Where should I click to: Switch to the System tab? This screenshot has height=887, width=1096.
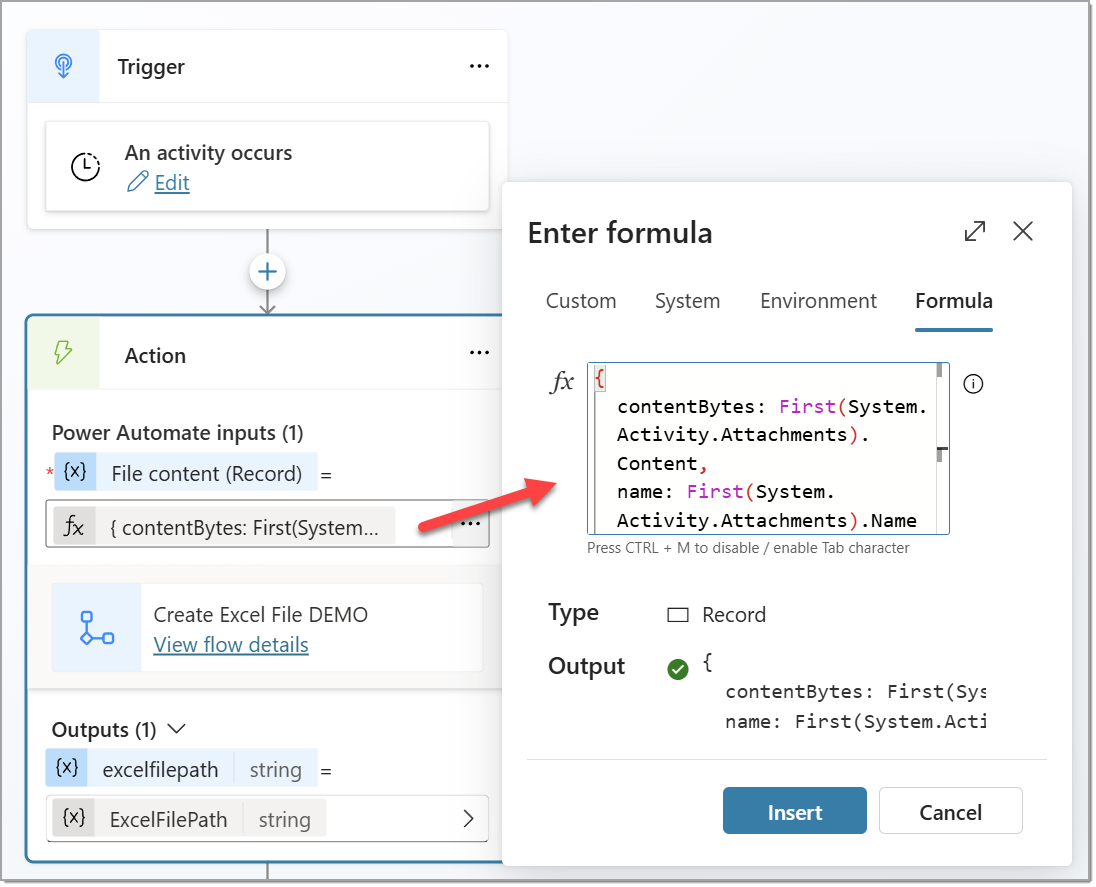[687, 301]
